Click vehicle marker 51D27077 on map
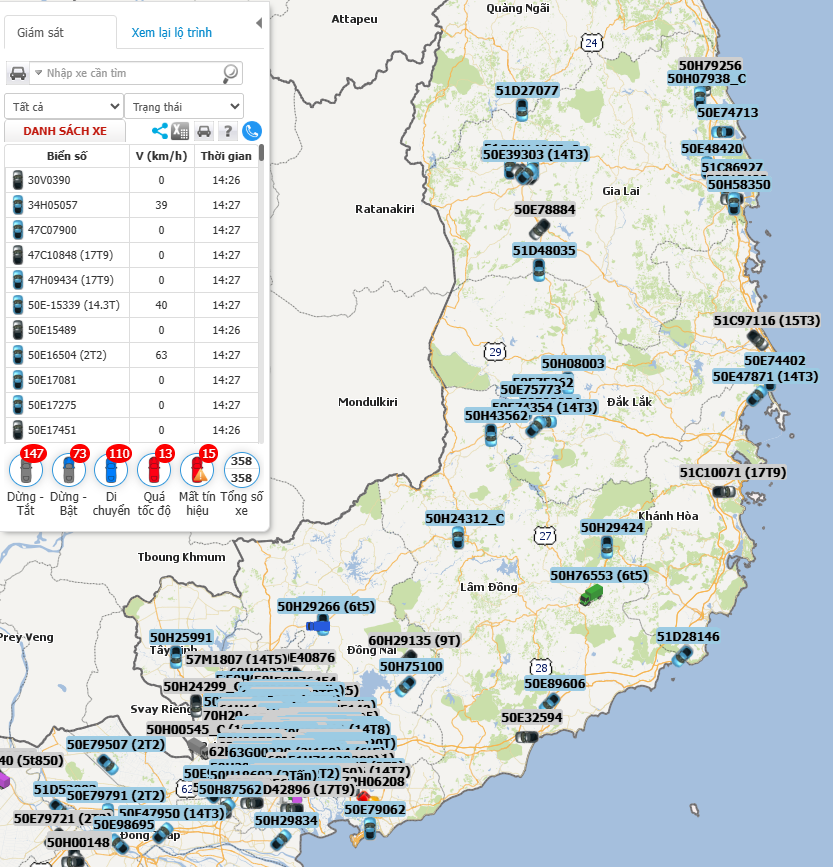 point(521,109)
